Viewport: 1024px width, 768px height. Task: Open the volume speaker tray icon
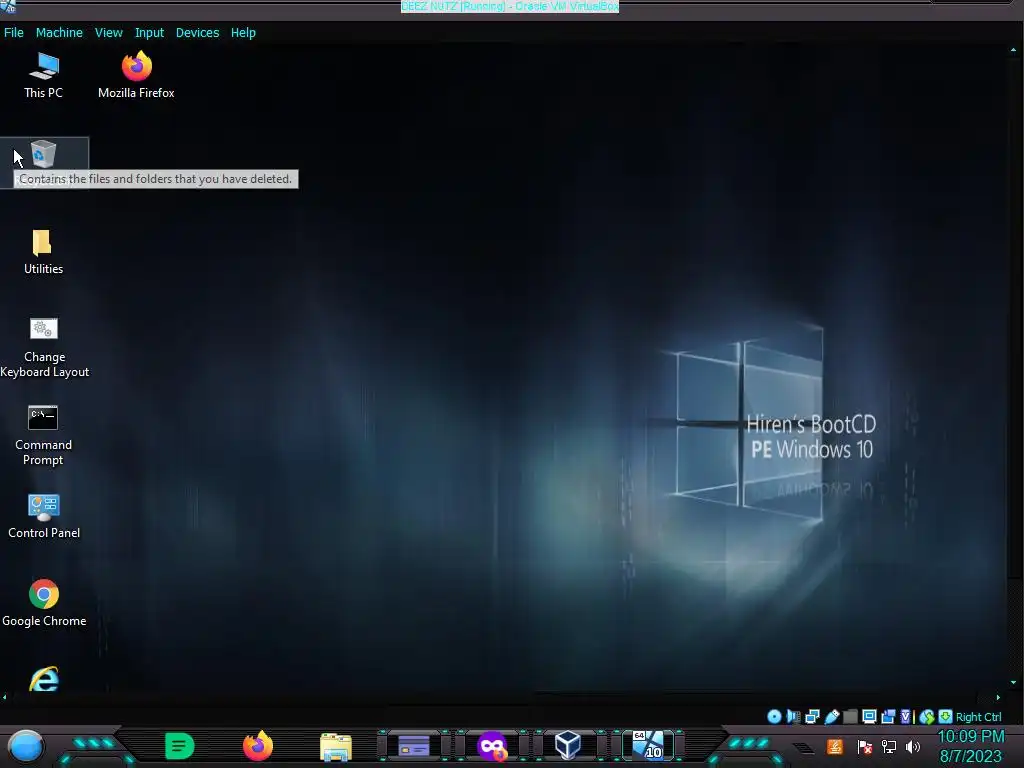pyautogui.click(x=913, y=746)
